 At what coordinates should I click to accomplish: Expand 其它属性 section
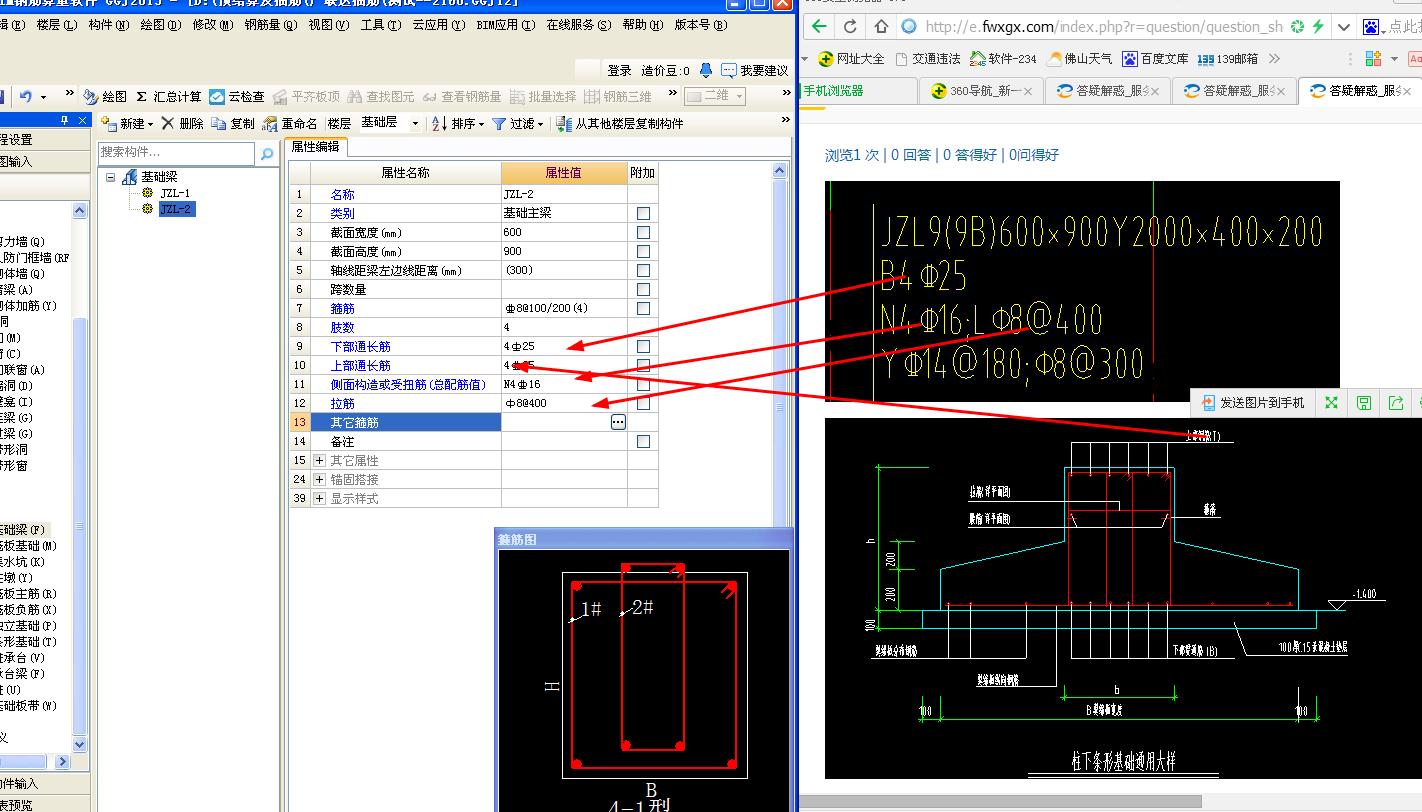319,460
